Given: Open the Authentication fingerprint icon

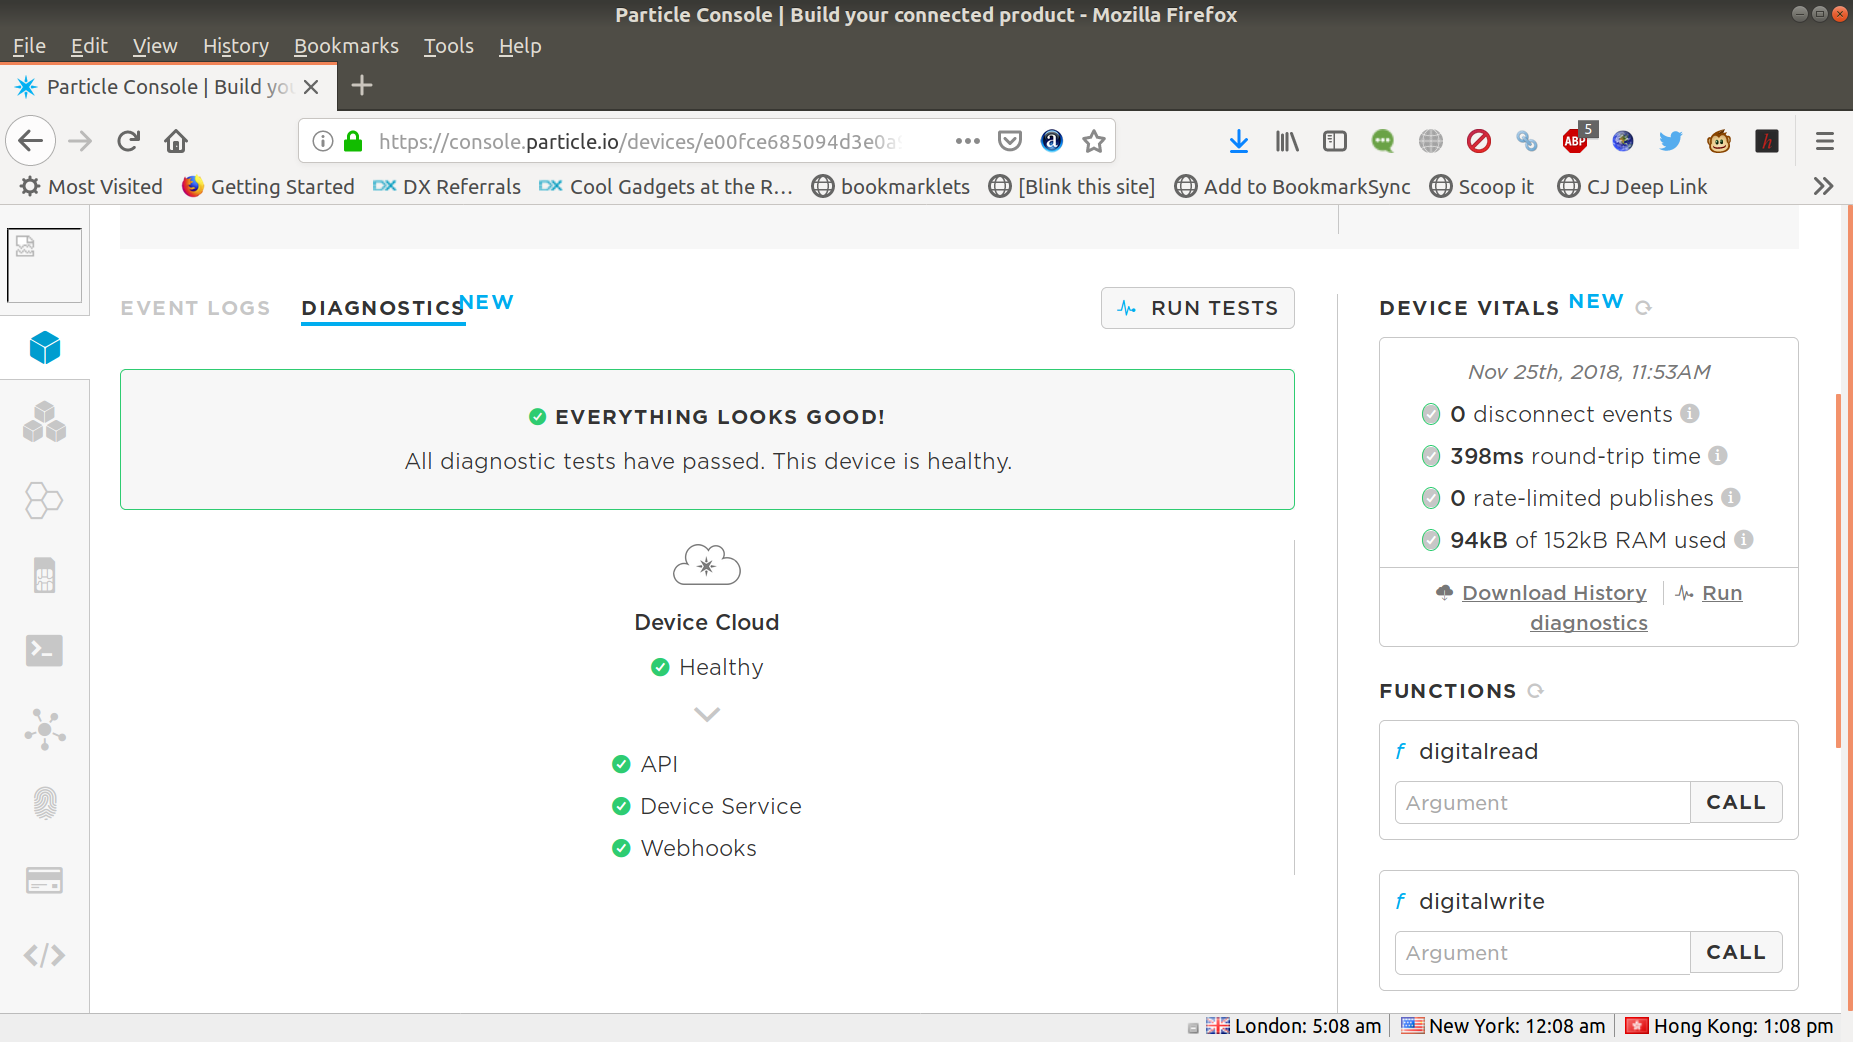Looking at the screenshot, I should pos(45,803).
